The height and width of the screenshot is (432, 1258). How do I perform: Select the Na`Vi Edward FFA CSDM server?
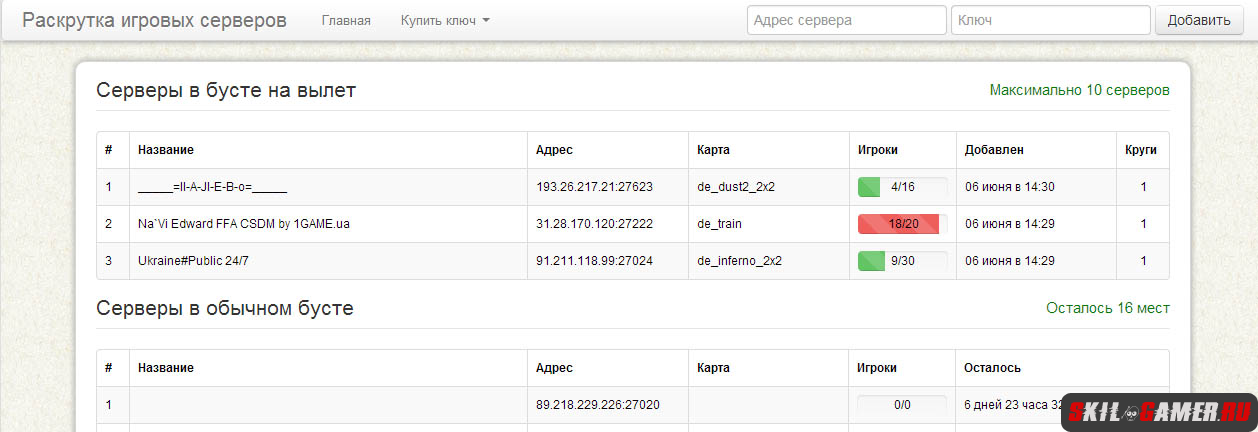point(244,224)
